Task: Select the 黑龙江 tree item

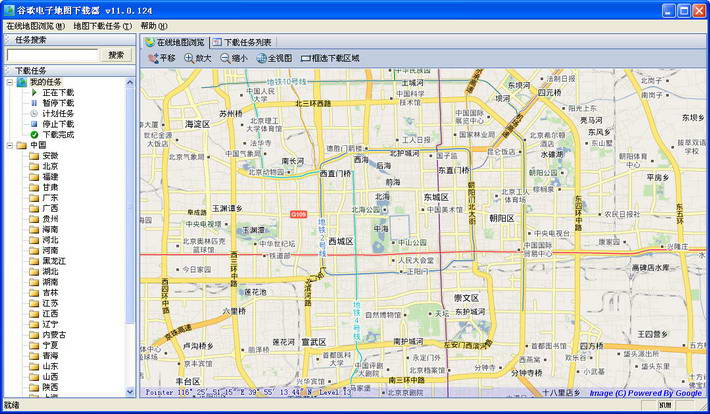Action: click(x=54, y=261)
